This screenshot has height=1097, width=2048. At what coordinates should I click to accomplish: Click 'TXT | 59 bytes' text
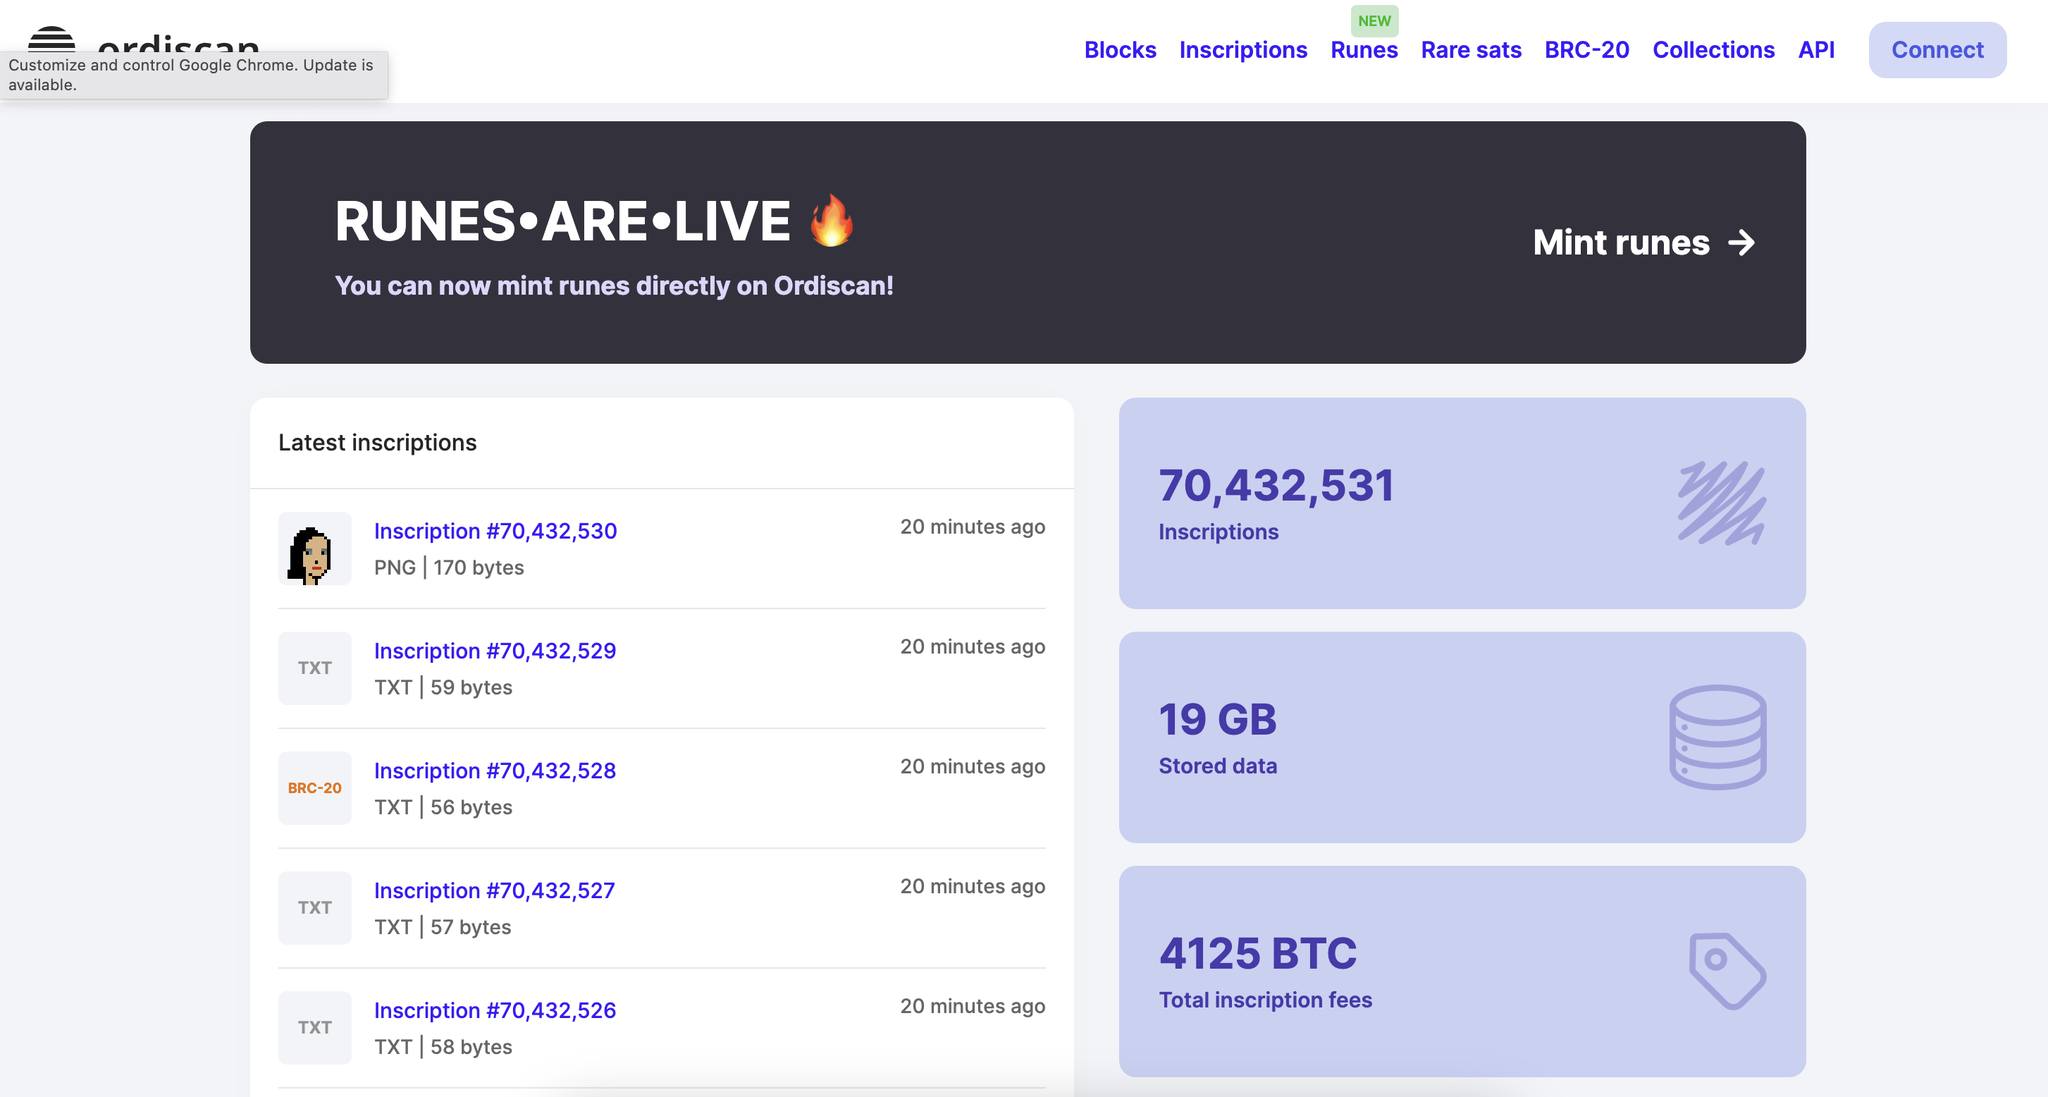tap(443, 688)
